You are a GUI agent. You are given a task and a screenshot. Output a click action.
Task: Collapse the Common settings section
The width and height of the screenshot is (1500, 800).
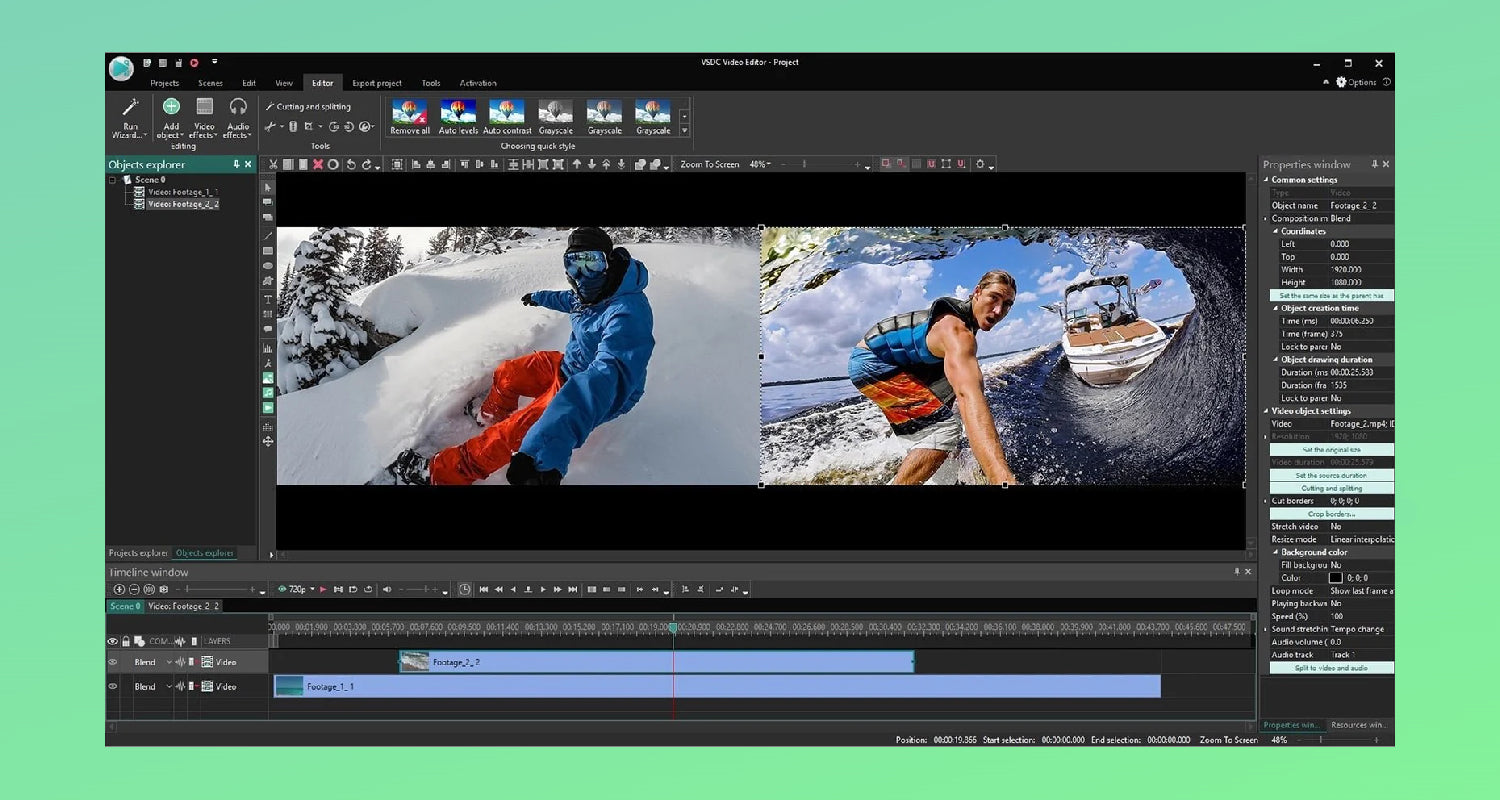coord(1265,180)
